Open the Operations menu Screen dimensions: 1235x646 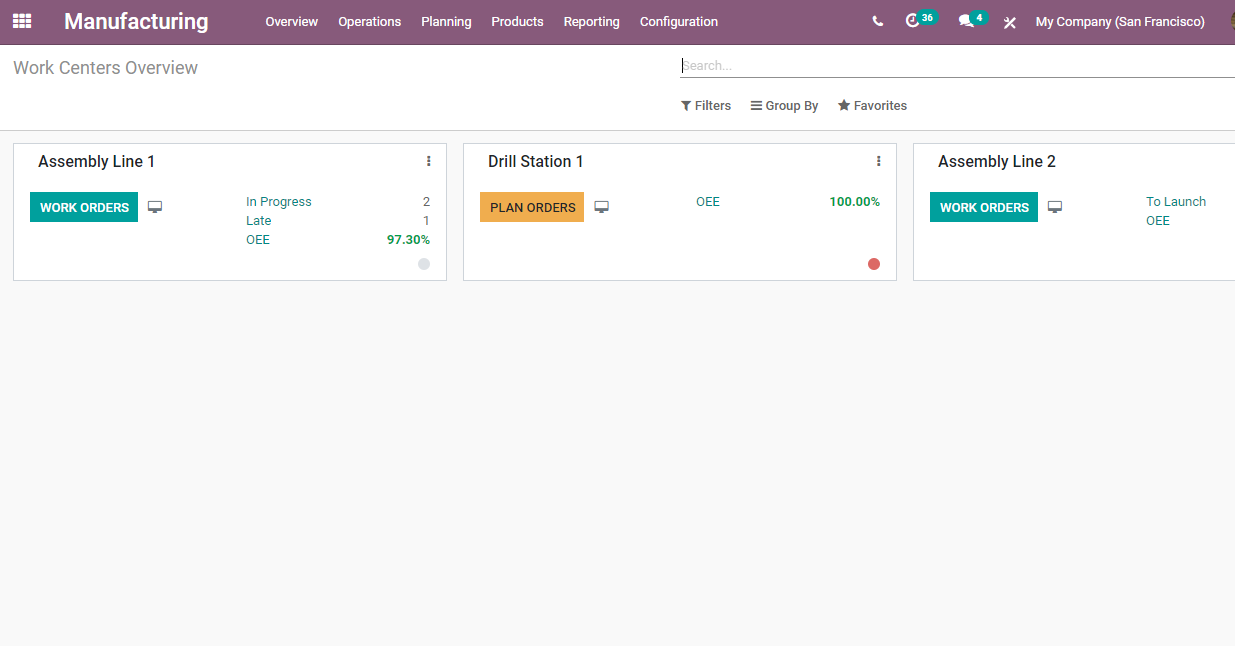coord(370,22)
